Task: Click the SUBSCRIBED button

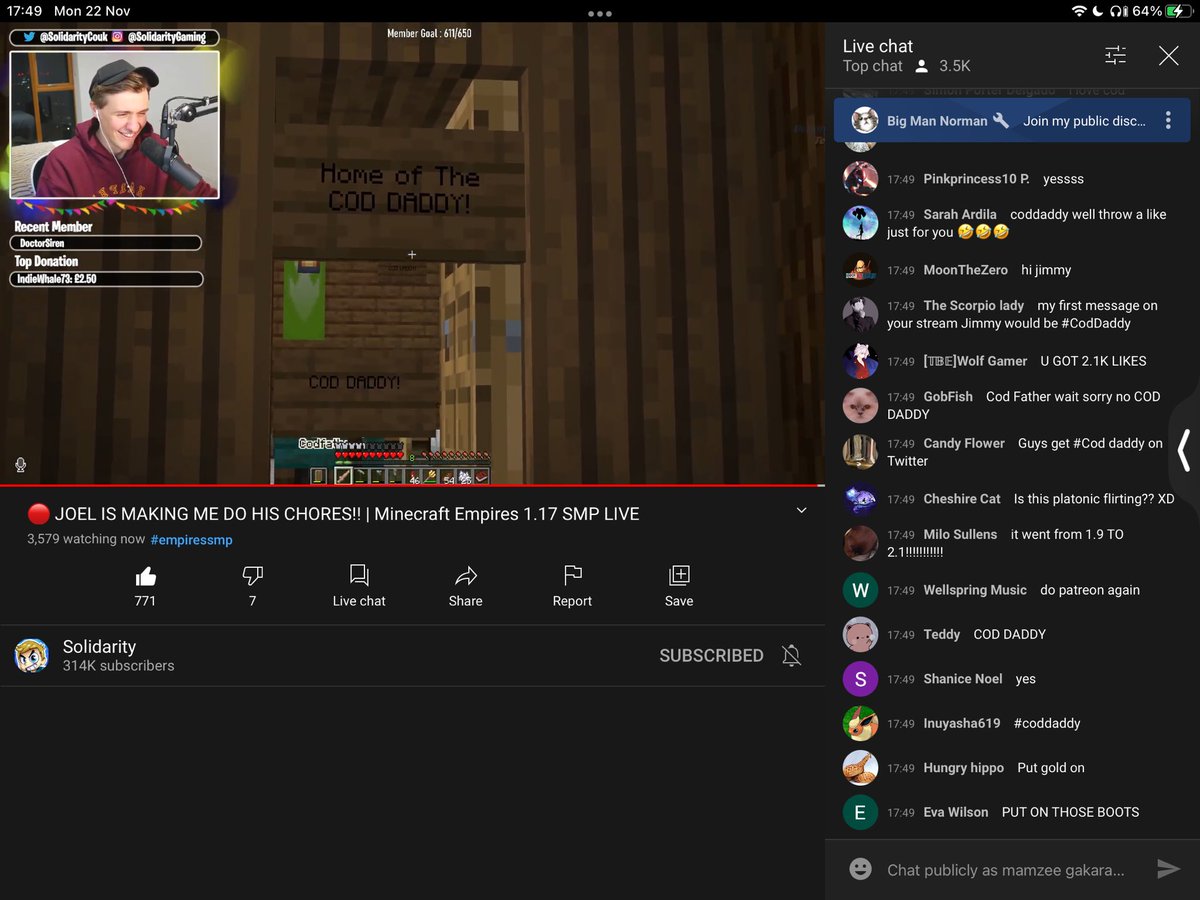Action: (711, 656)
